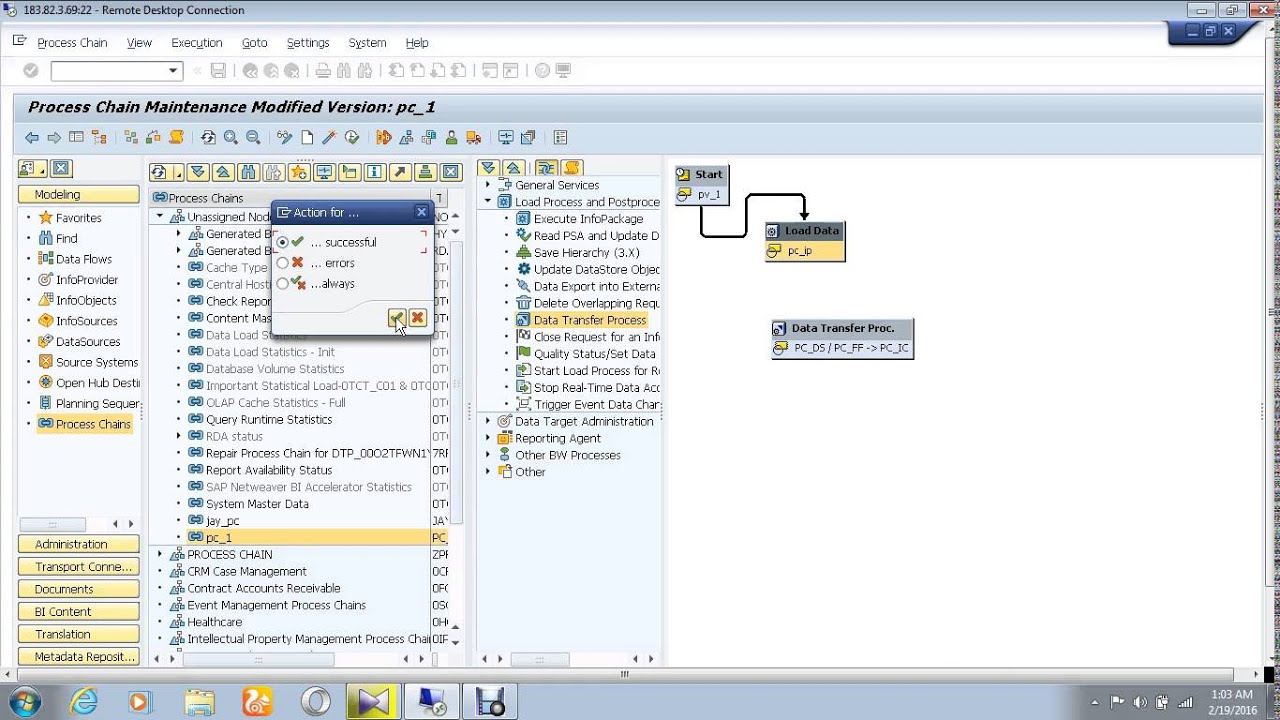This screenshot has height=720, width=1280.
Task: Select the "errors" radio option
Action: click(x=283, y=263)
